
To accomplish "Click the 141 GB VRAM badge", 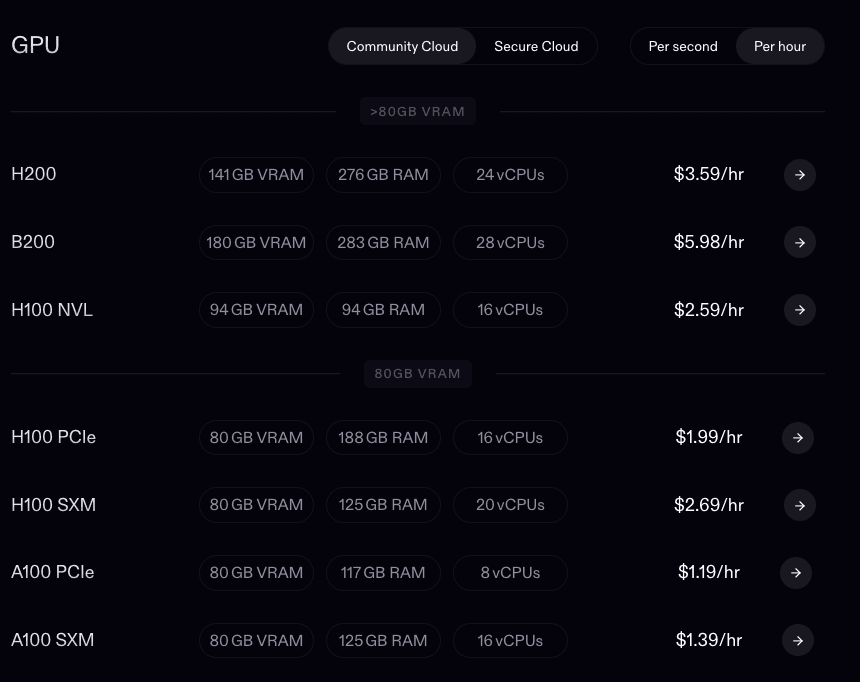I will click(x=256, y=175).
